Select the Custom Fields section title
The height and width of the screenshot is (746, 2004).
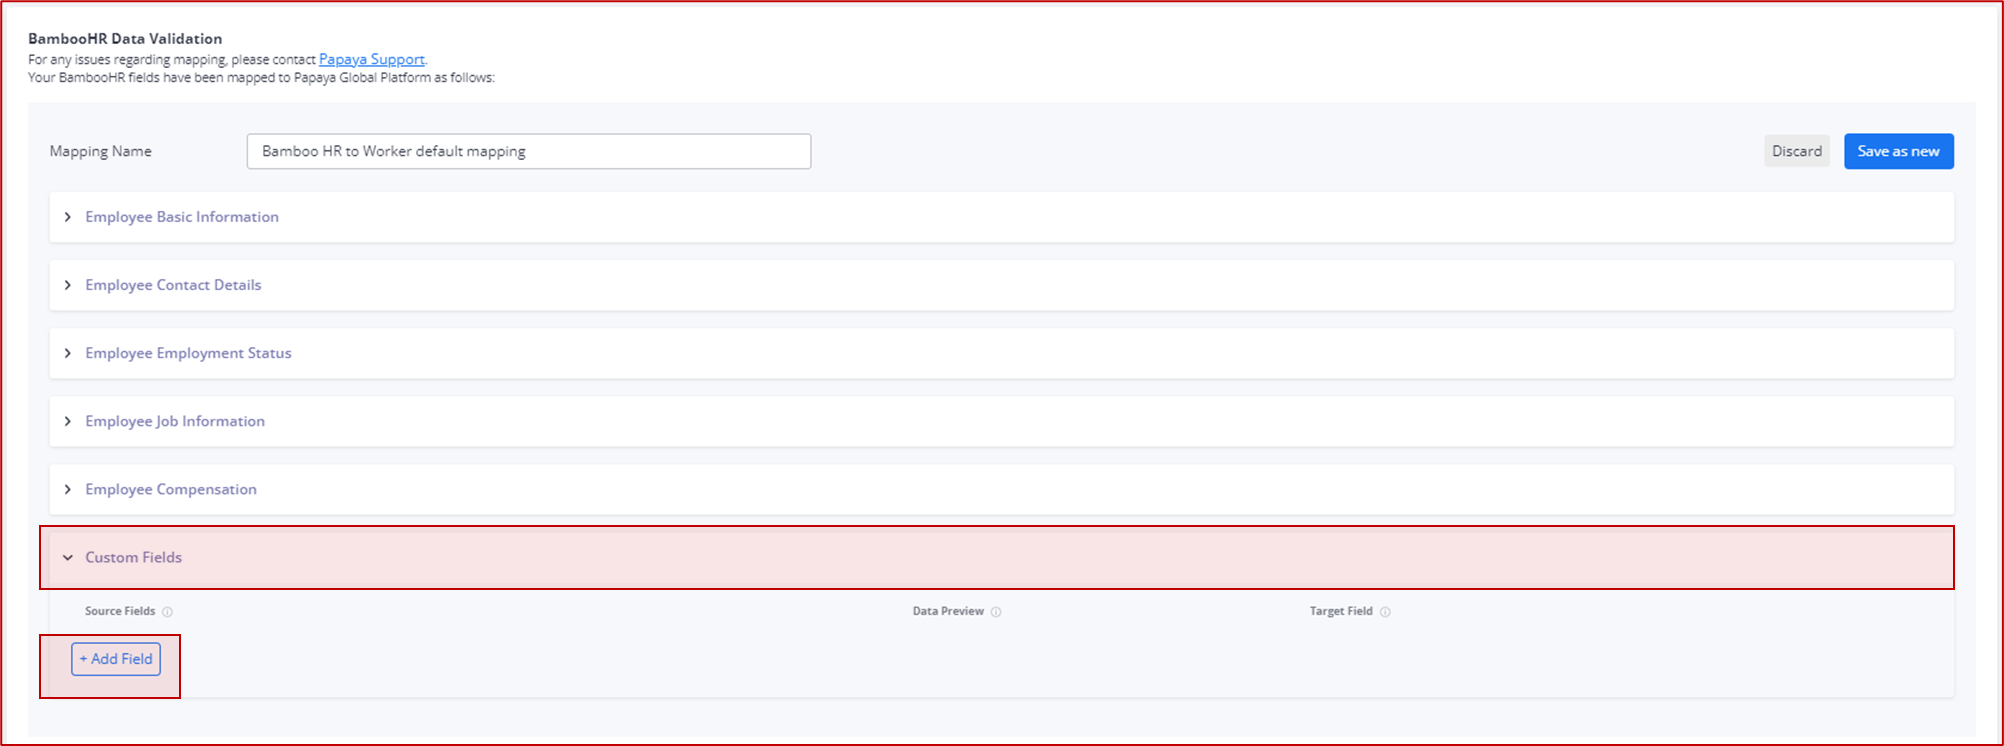point(133,557)
